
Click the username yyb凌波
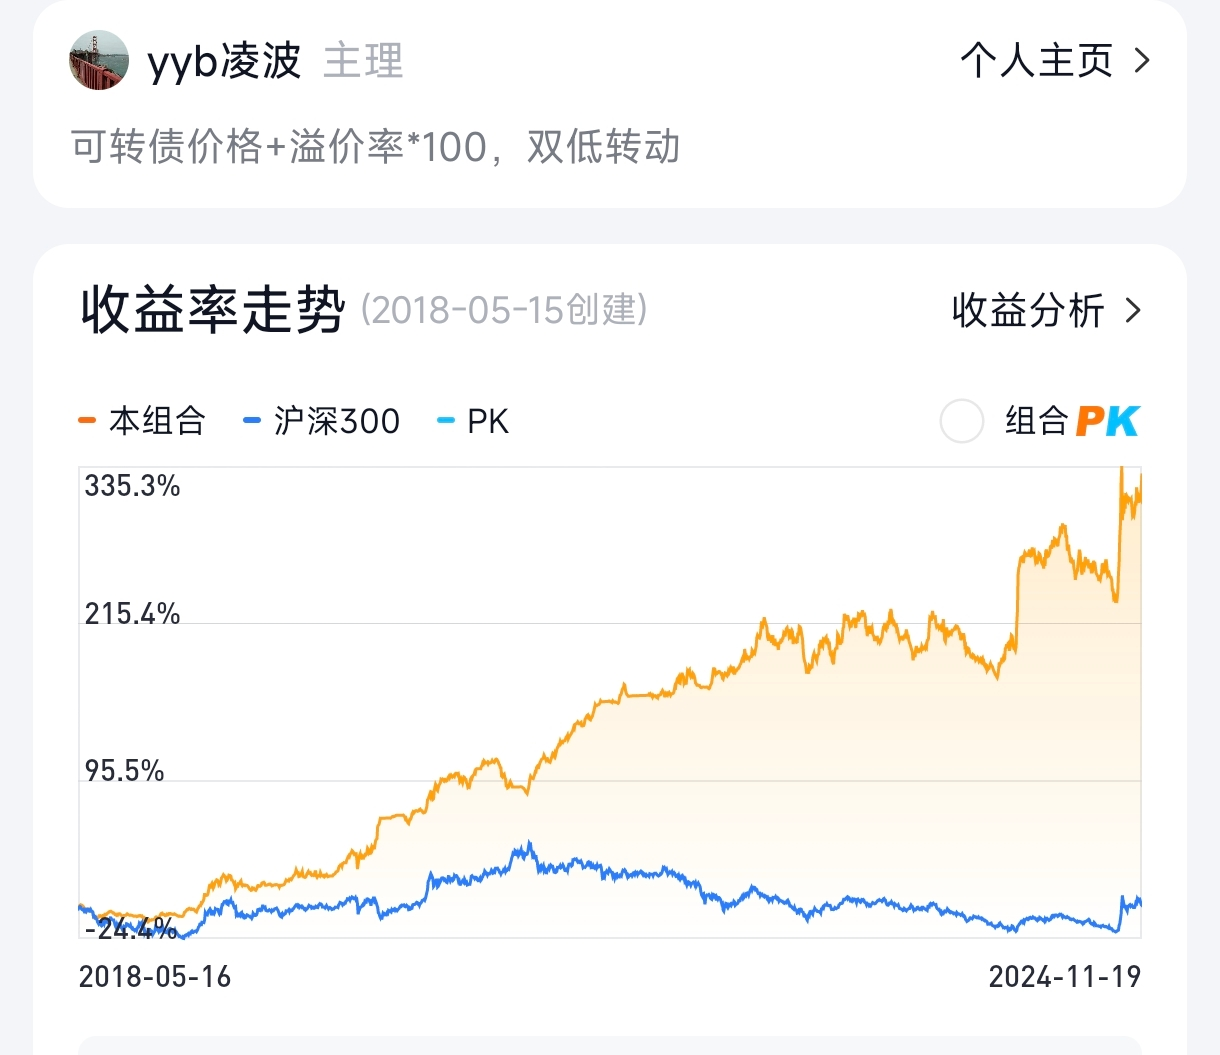click(x=224, y=61)
